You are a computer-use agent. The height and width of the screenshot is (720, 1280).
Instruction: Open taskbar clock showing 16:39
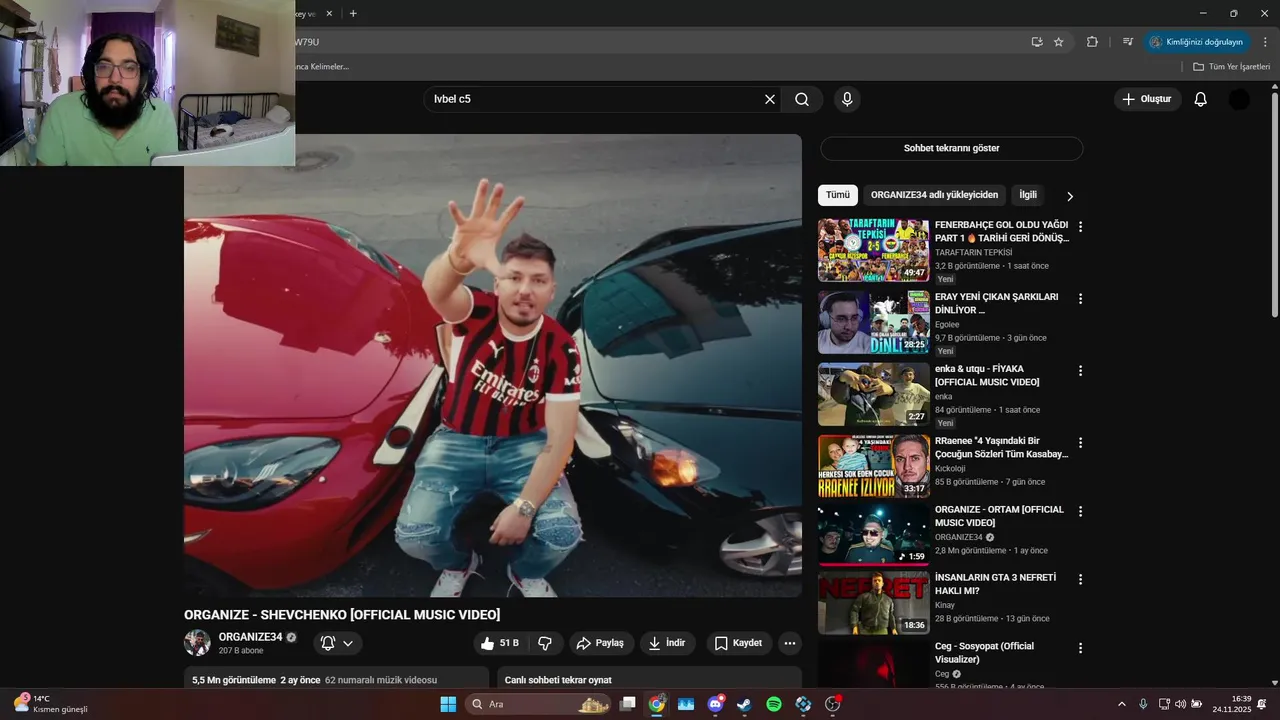pos(1232,704)
